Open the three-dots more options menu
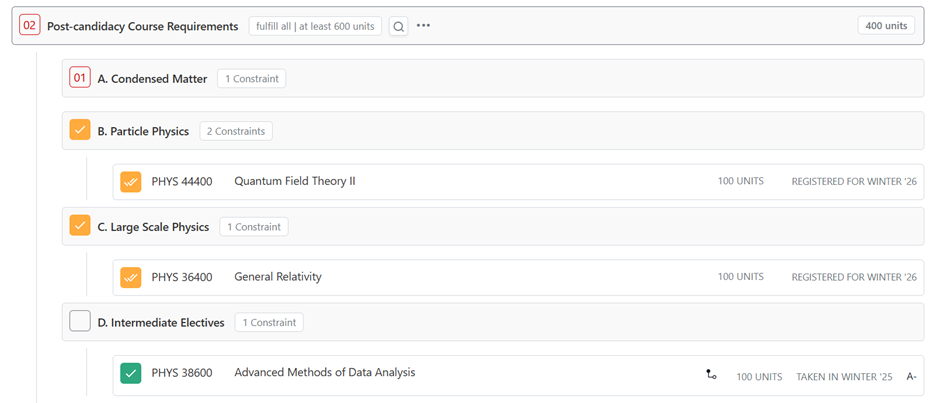 423,26
